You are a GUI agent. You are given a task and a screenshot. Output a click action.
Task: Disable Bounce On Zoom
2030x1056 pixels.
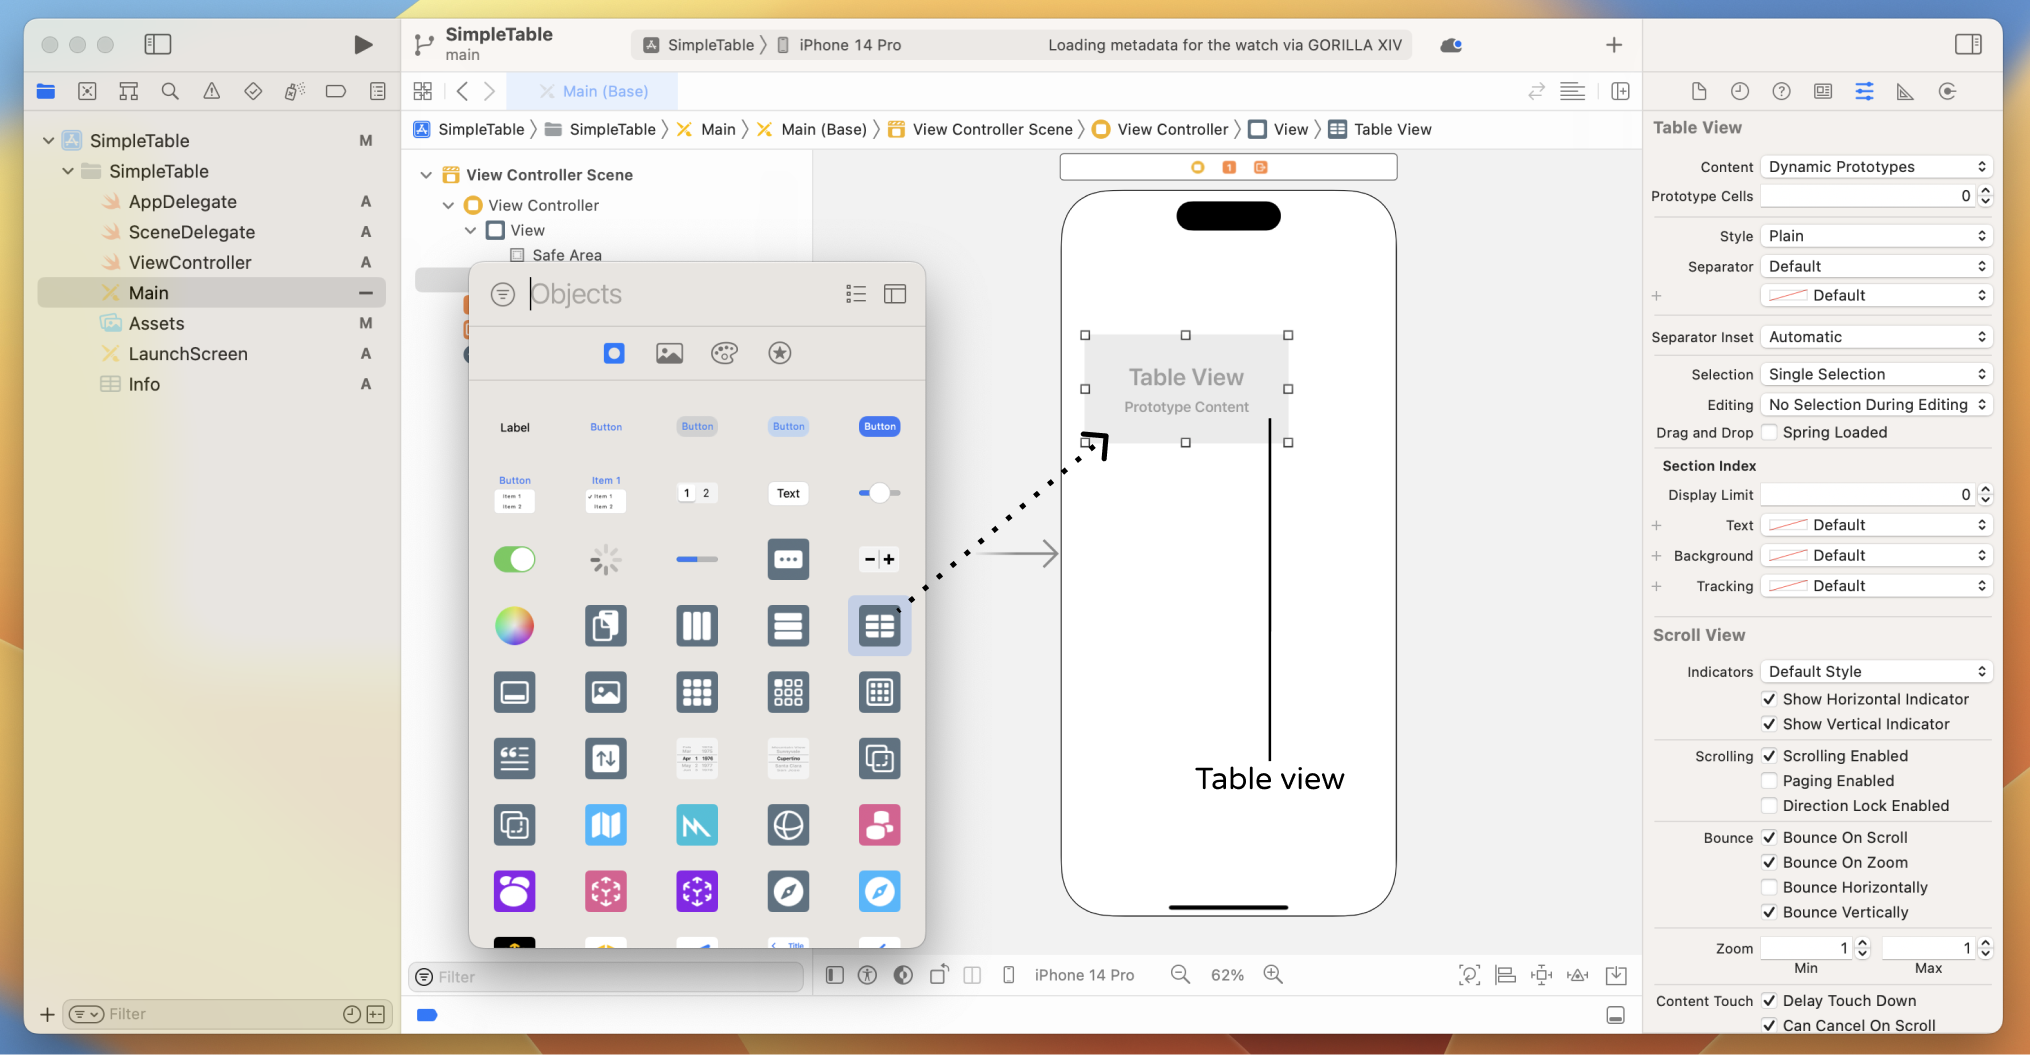tap(1770, 862)
